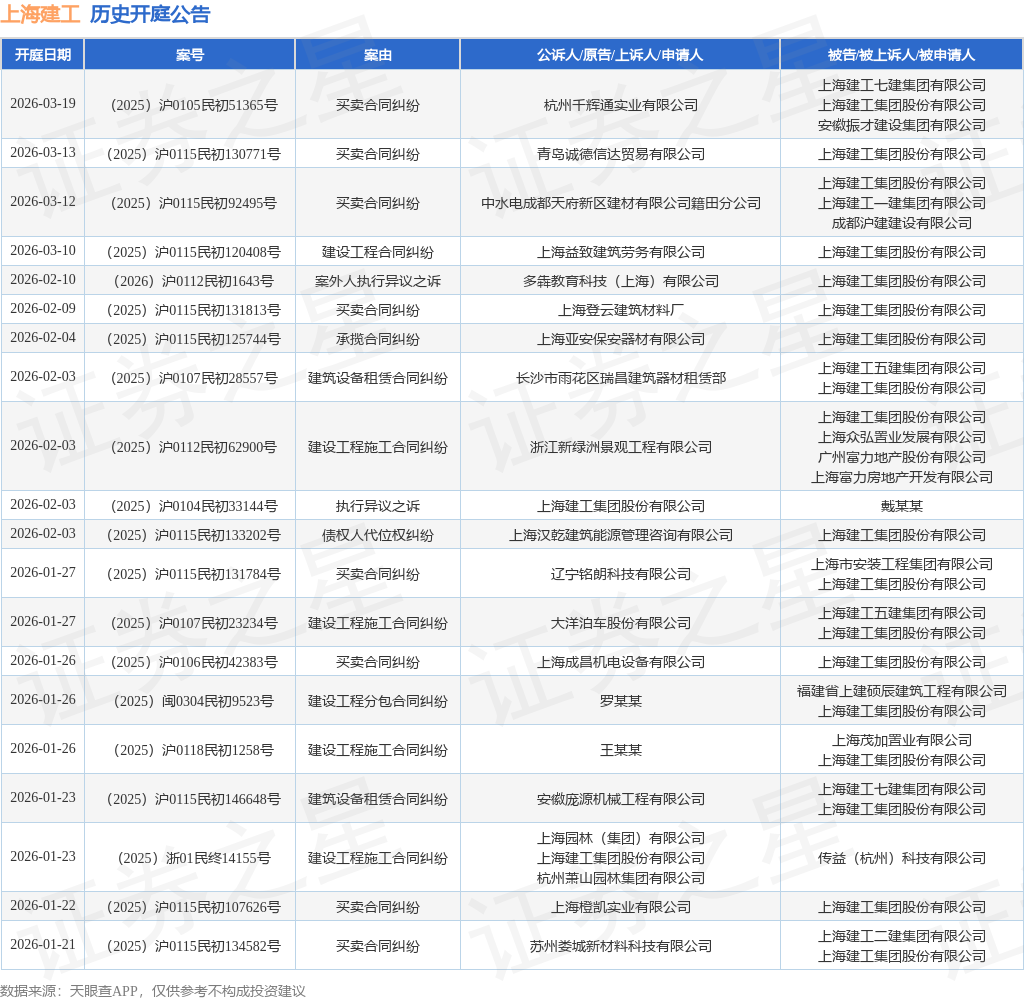Click cause 建设工程合同纠纷
The width and height of the screenshot is (1024, 1000).
(377, 252)
